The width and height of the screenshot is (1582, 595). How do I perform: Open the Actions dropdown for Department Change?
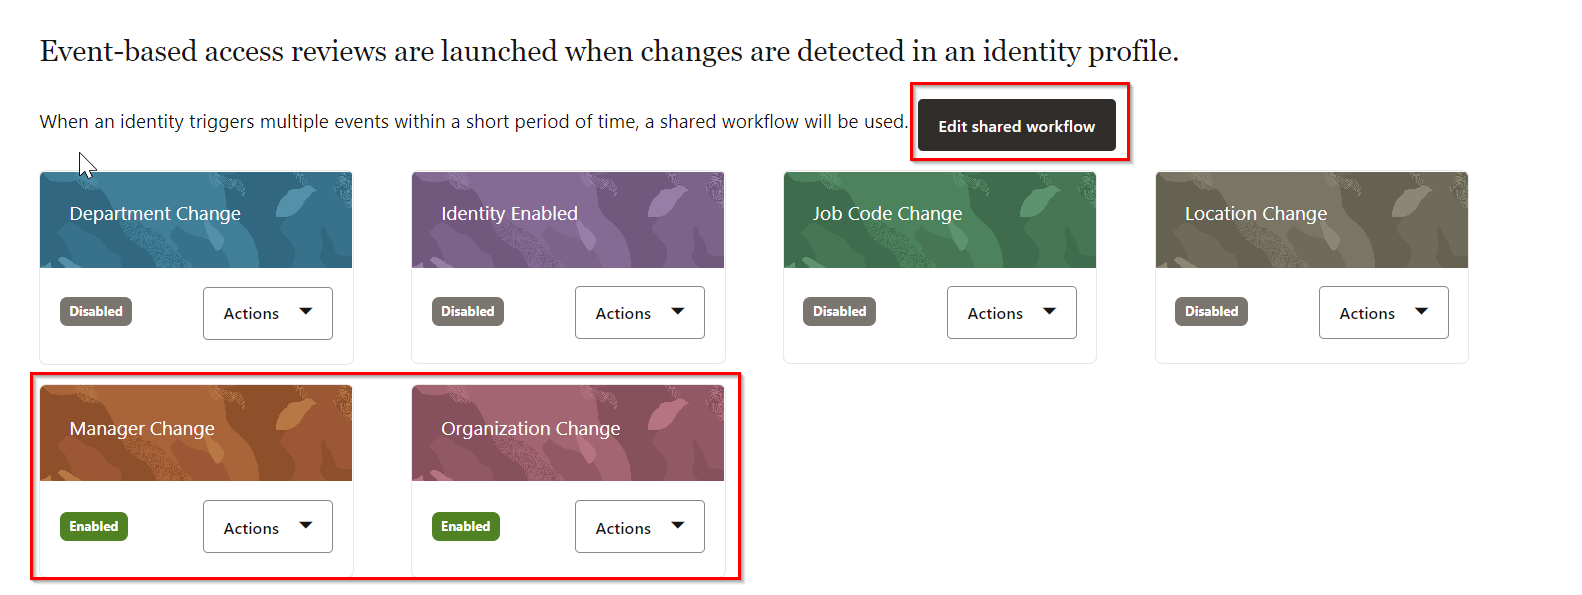267,313
